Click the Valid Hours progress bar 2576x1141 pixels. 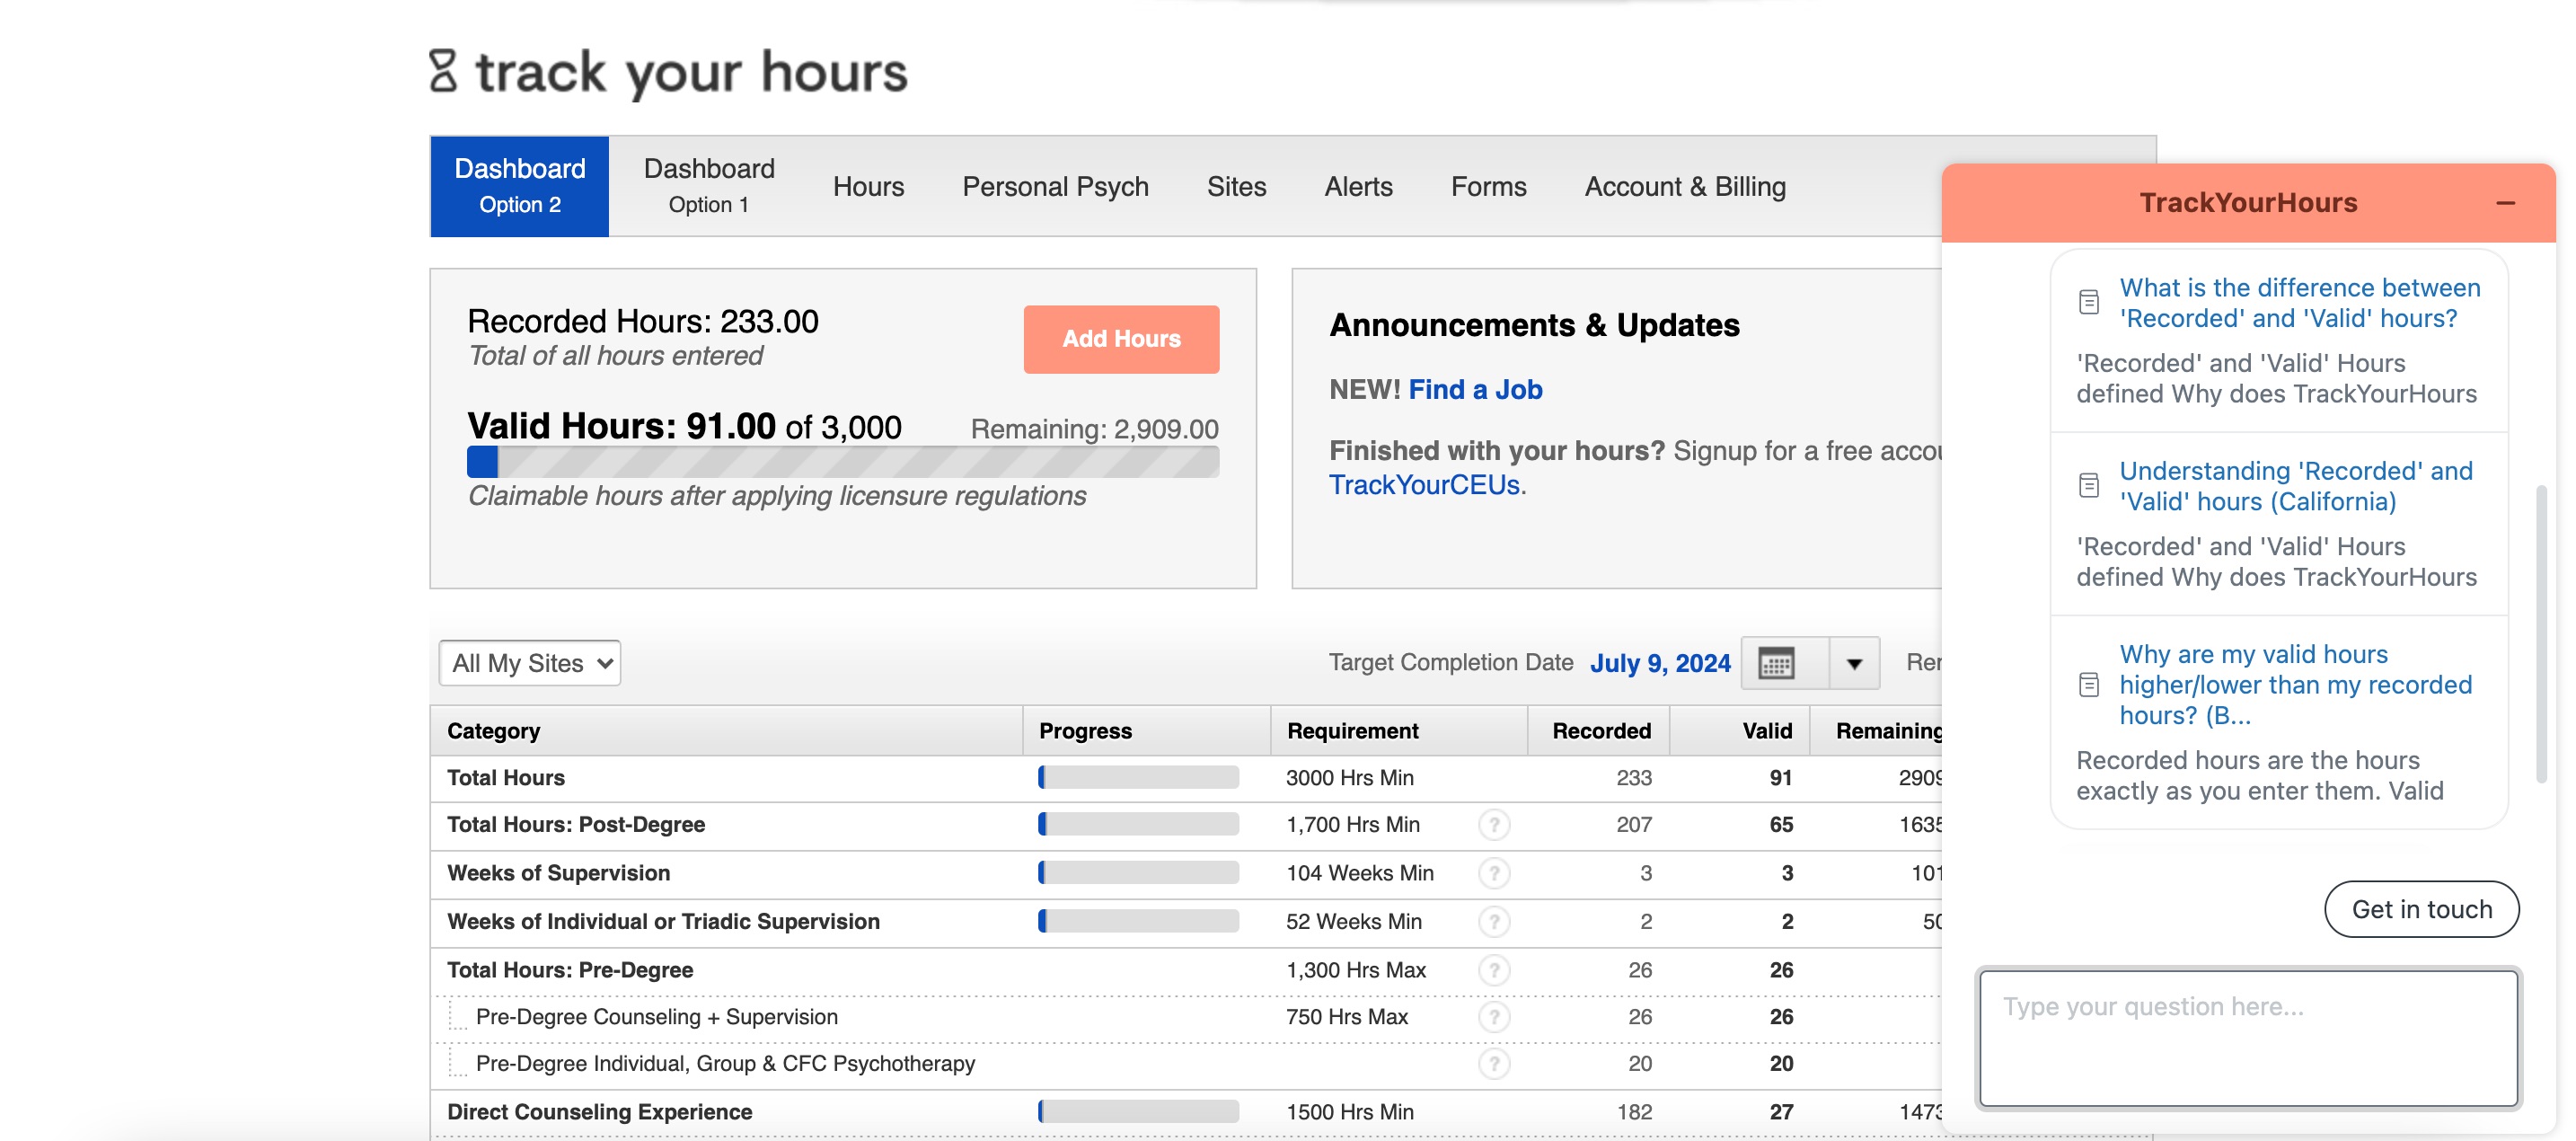(842, 462)
